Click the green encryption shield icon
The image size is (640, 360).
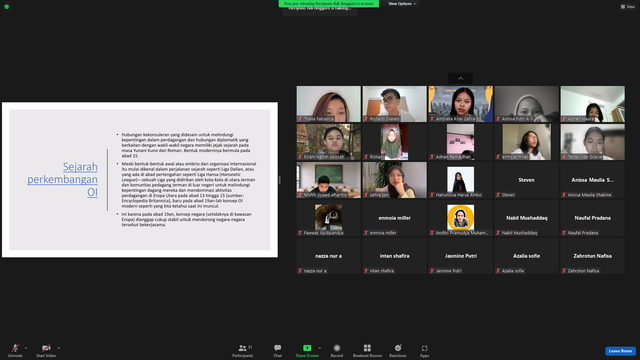[7, 7]
